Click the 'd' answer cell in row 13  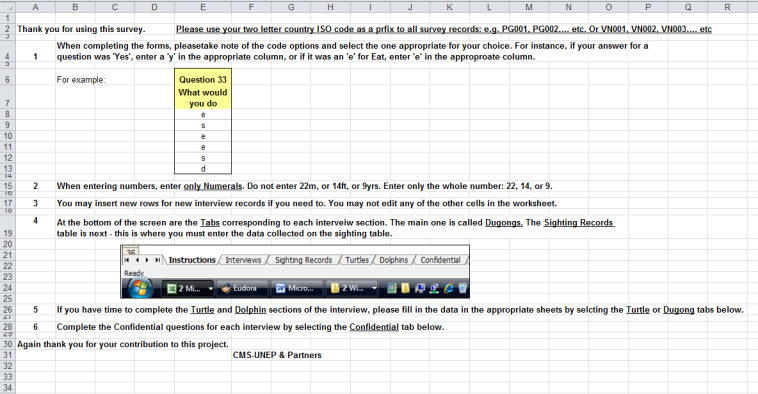point(203,169)
